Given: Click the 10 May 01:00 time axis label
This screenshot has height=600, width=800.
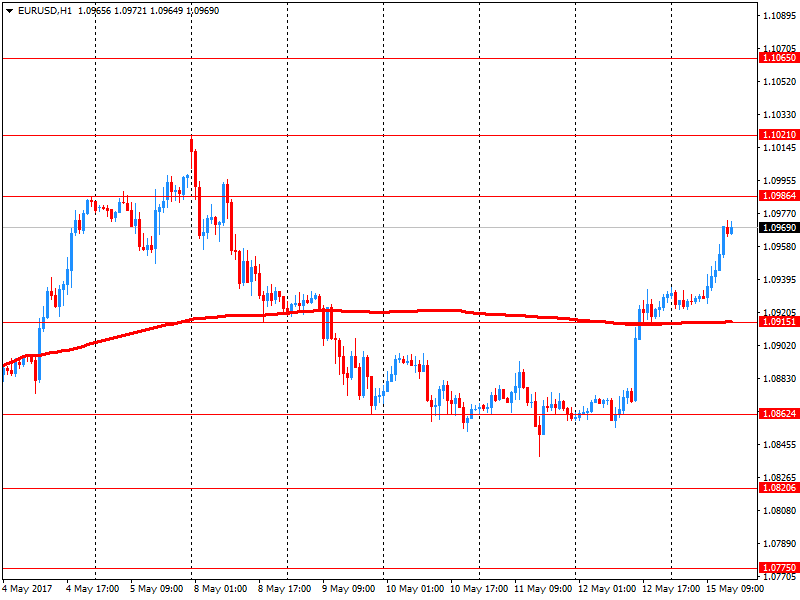Looking at the screenshot, I should 415,589.
